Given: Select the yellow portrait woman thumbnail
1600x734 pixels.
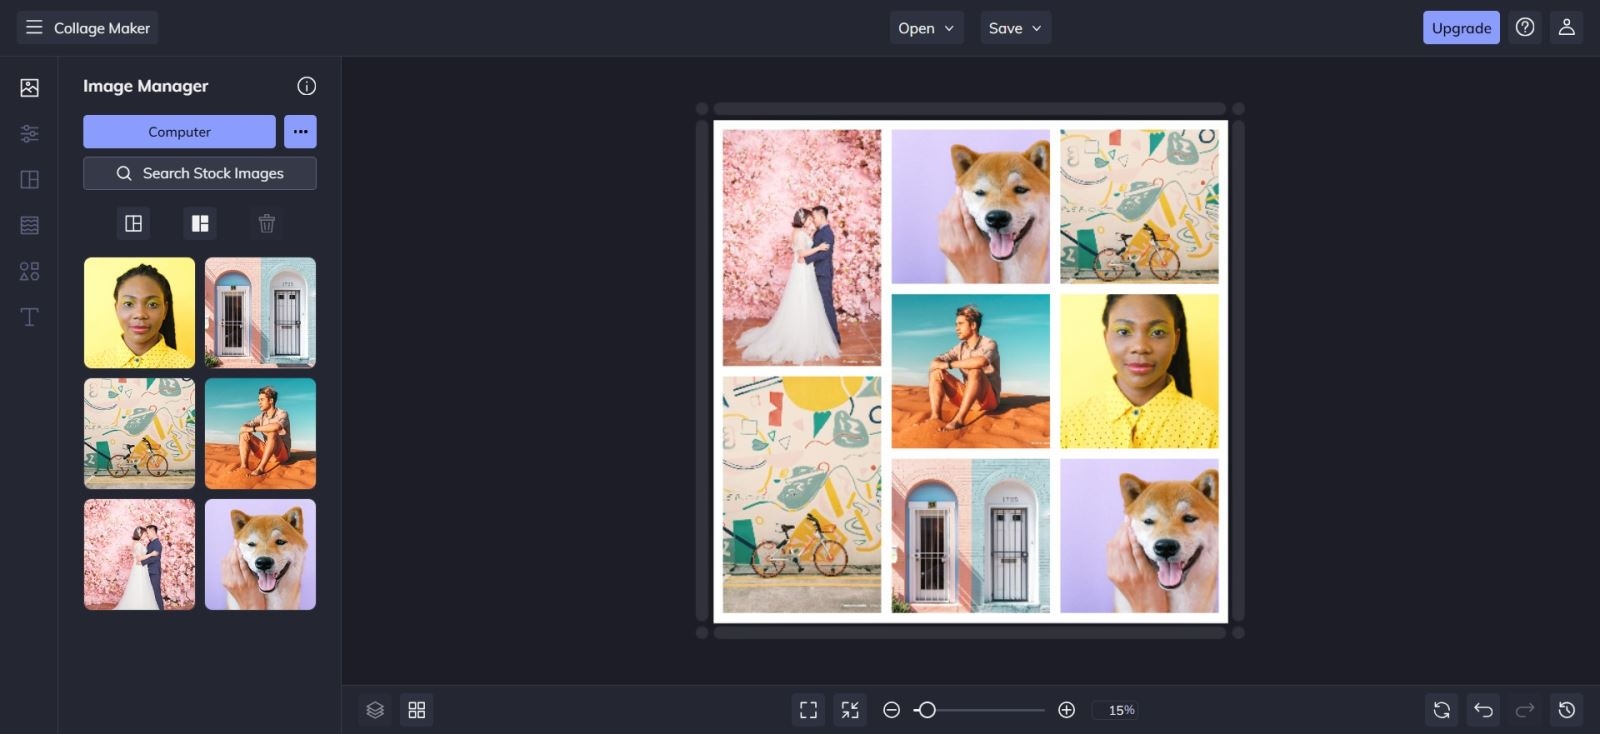Looking at the screenshot, I should coord(139,313).
